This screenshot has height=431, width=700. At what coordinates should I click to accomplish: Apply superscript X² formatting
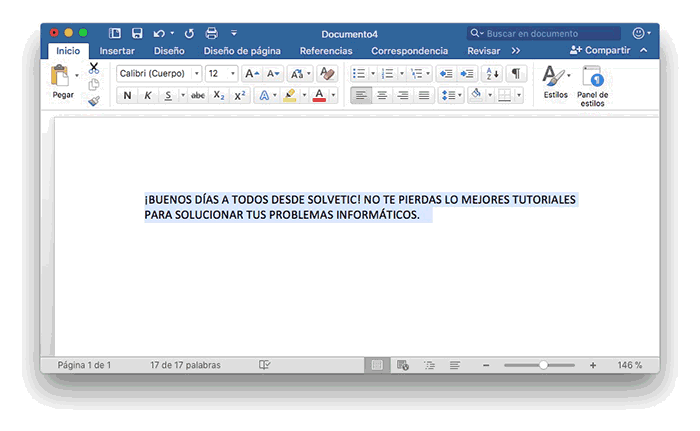(x=240, y=95)
